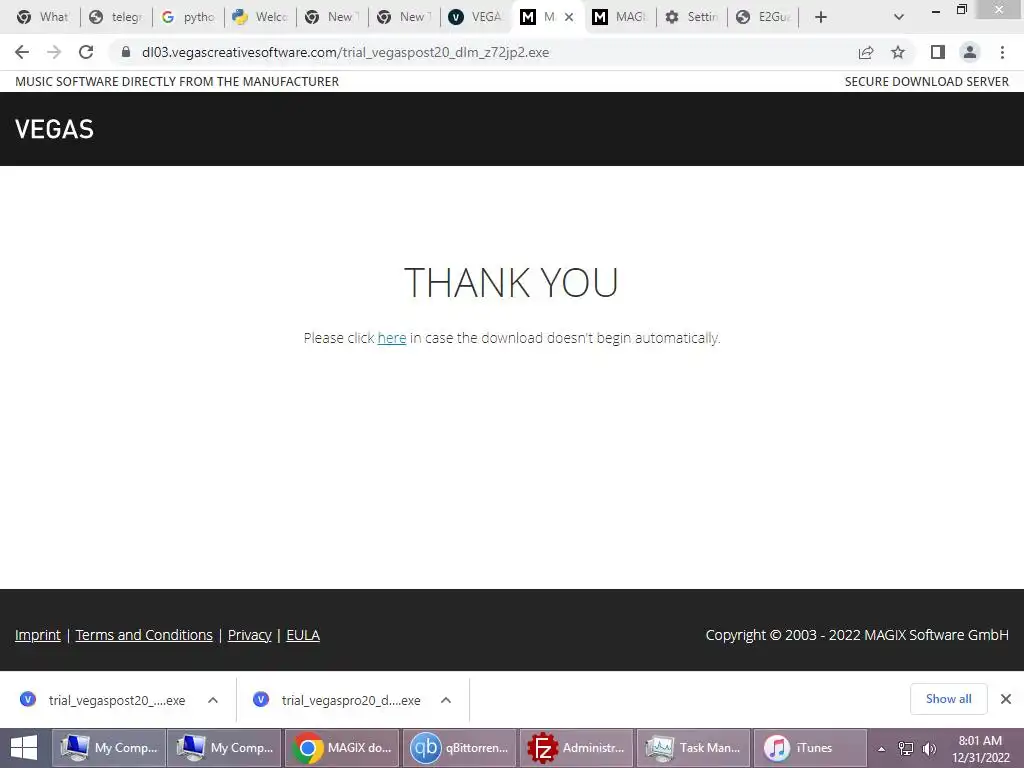This screenshot has width=1024, height=768.
Task: Open the Windows Start menu
Action: pyautogui.click(x=24, y=748)
